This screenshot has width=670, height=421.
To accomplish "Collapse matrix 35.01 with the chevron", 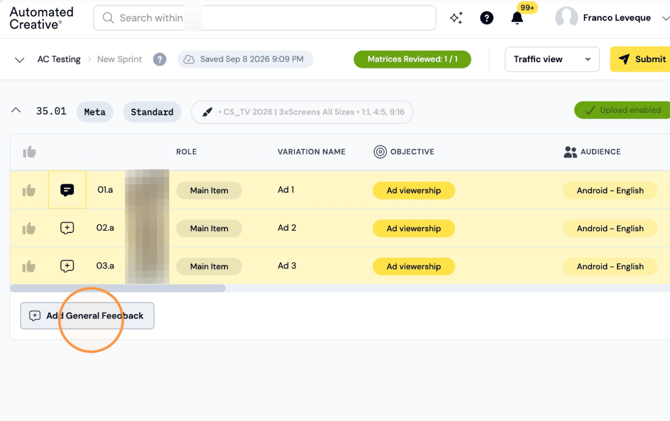I will (16, 111).
